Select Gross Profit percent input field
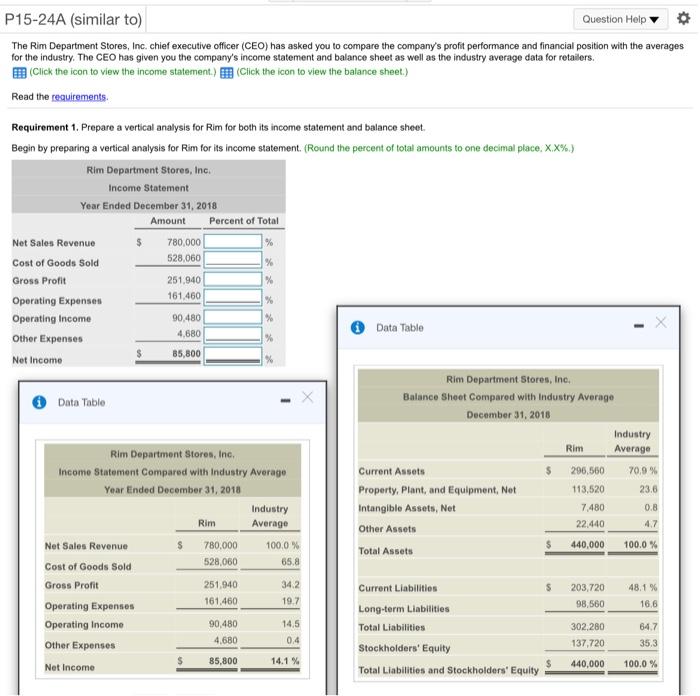This screenshot has width=700, height=696. (233, 279)
